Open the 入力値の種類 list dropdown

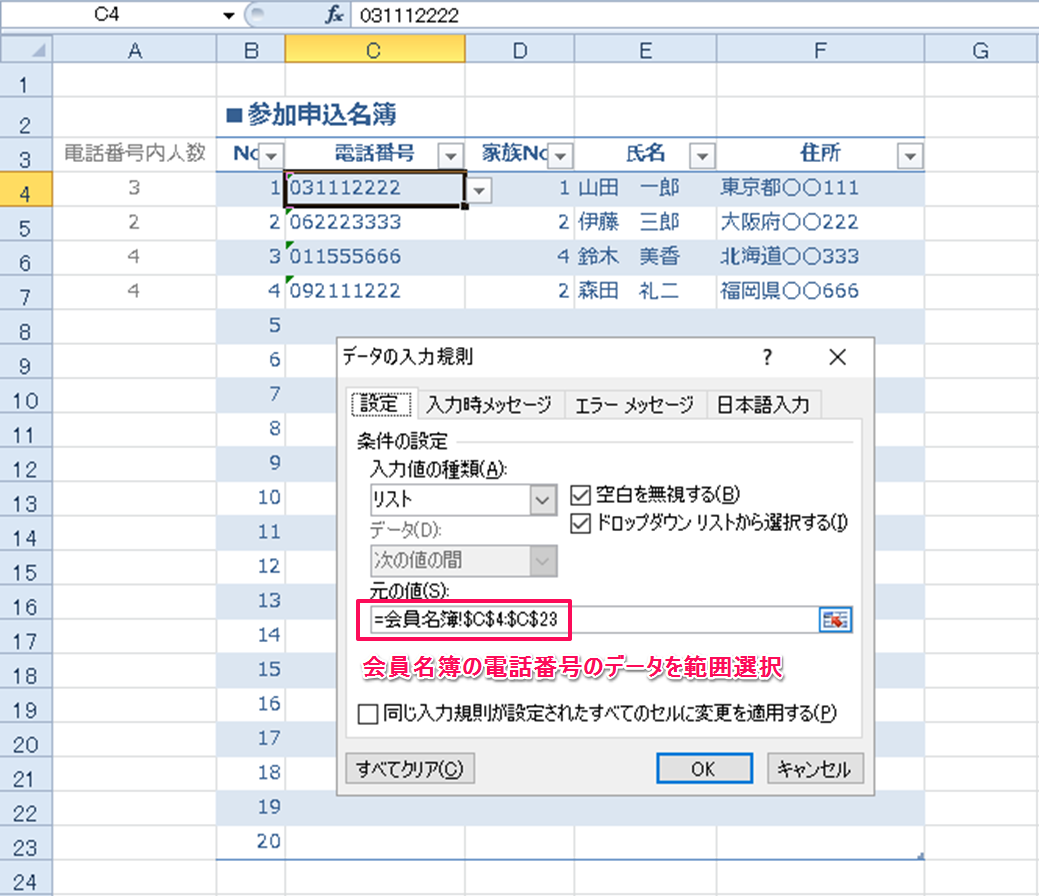point(543,500)
